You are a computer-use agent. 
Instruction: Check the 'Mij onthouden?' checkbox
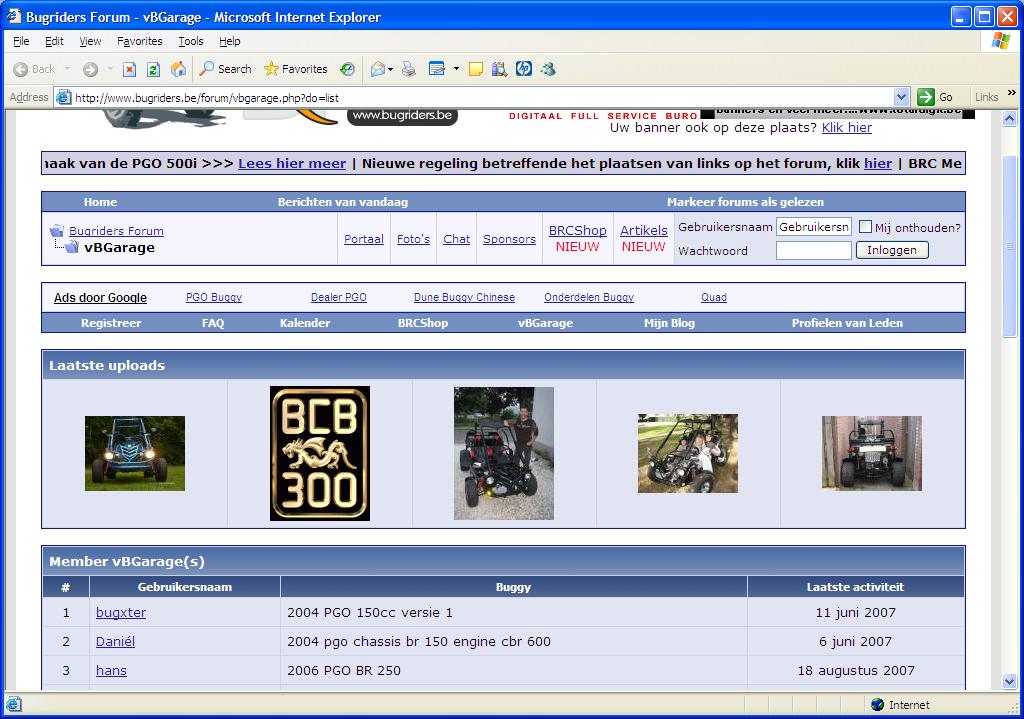click(865, 227)
